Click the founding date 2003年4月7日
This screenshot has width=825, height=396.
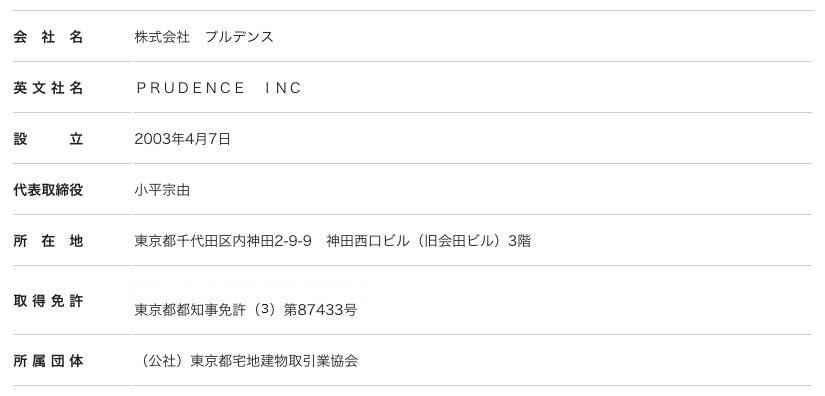183,139
